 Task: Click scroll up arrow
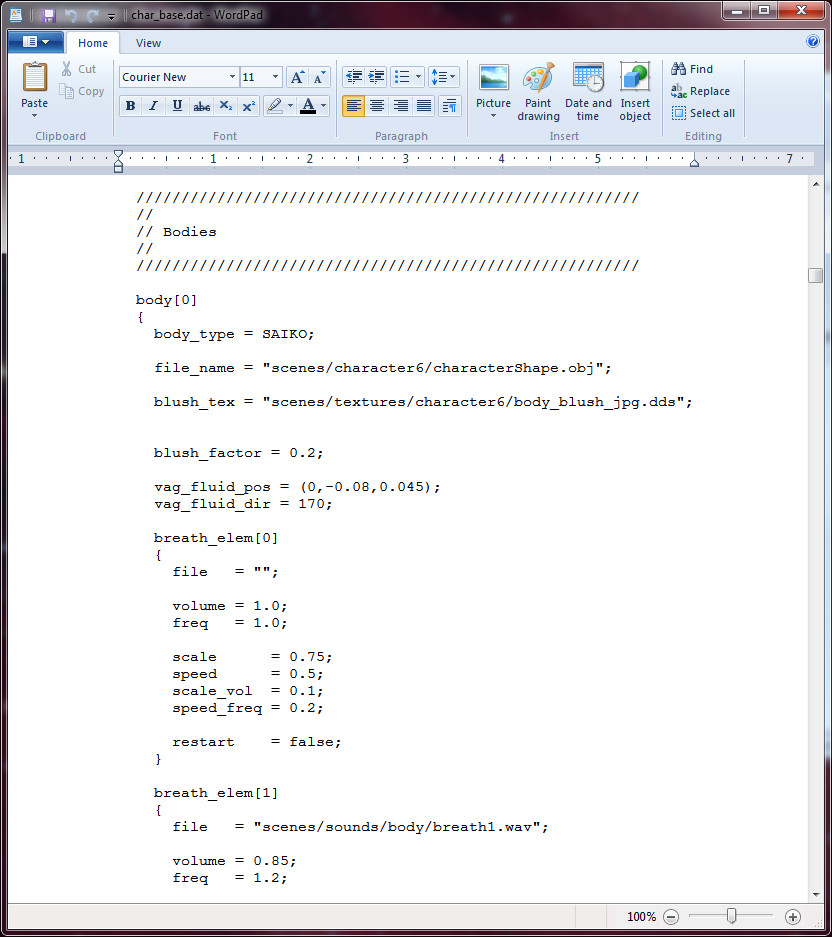tap(816, 185)
